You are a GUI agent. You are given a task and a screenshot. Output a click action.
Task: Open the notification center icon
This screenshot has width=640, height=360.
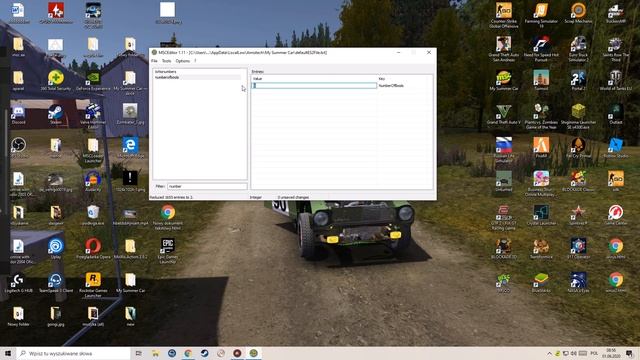click(x=629, y=353)
